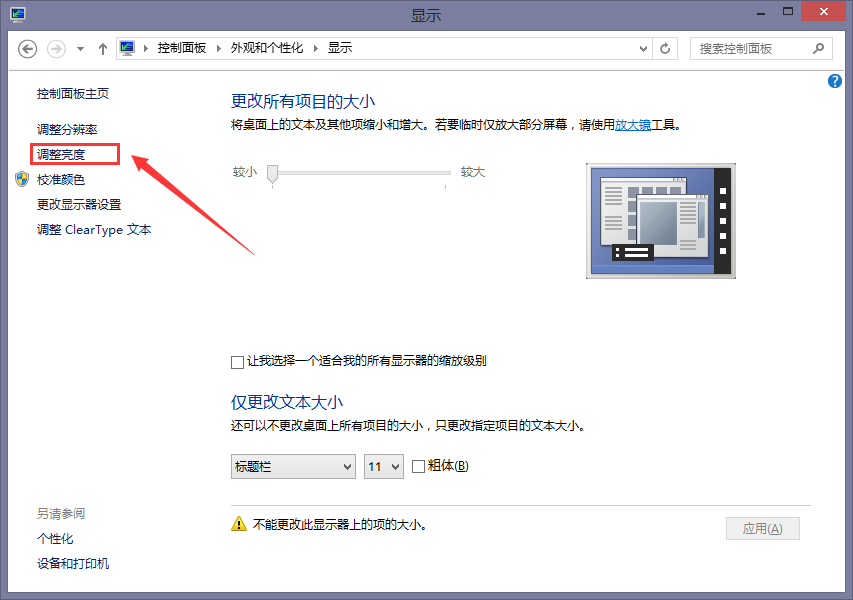Tick the 粗体 bold checkbox

pos(419,466)
